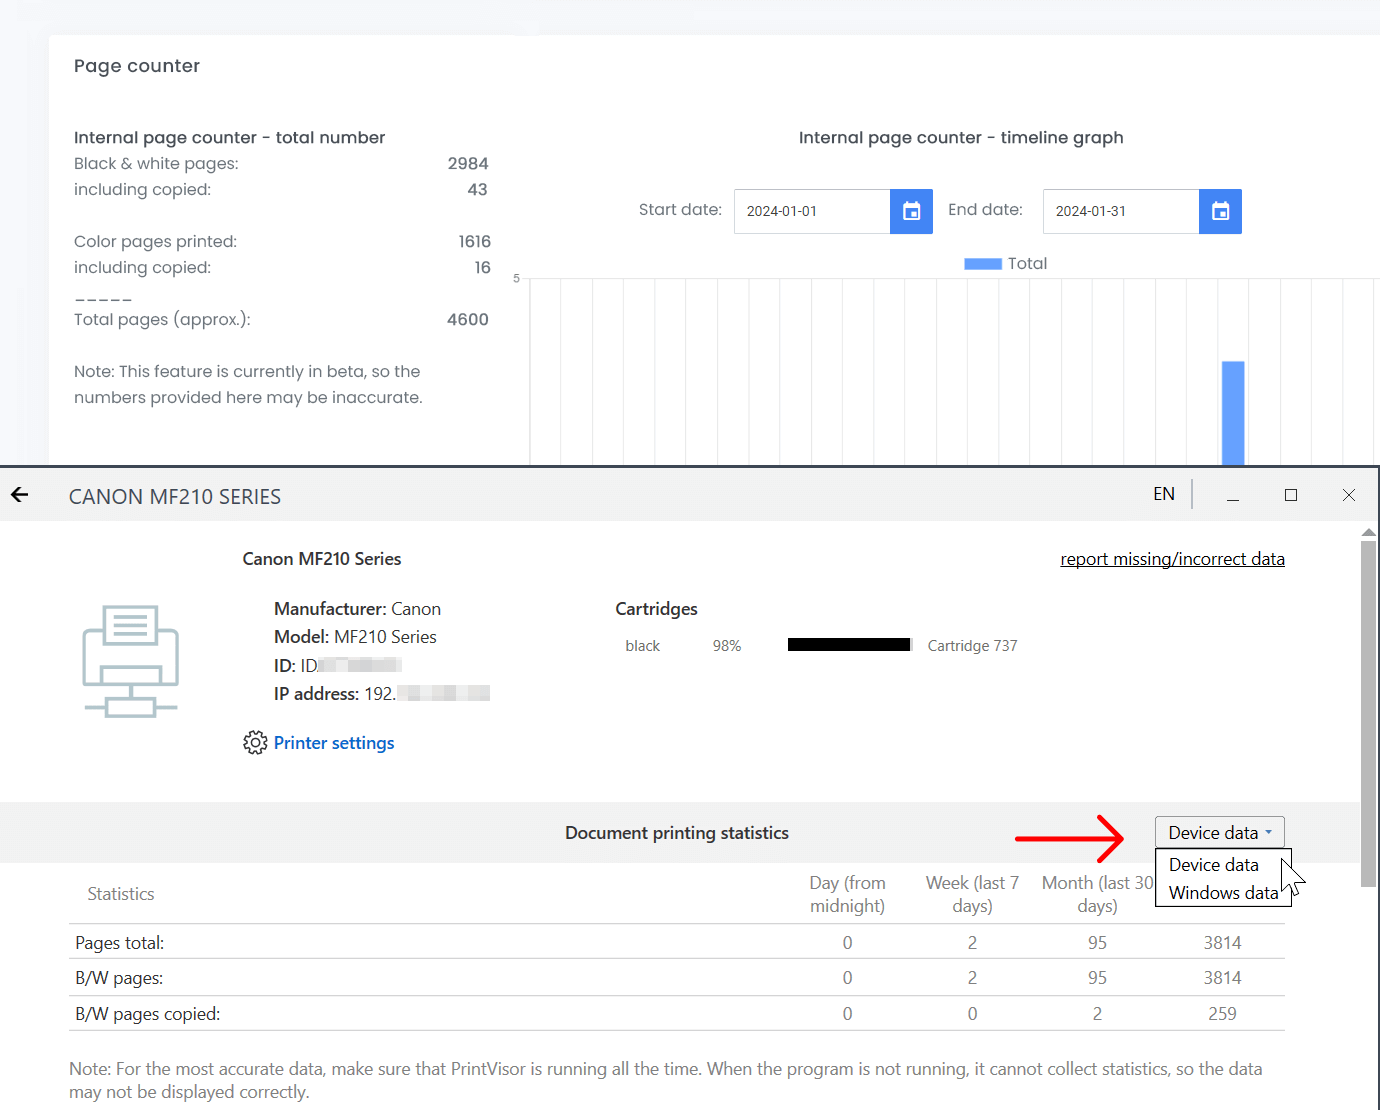Select Windows data from the list
This screenshot has height=1110, width=1380.
(1223, 893)
